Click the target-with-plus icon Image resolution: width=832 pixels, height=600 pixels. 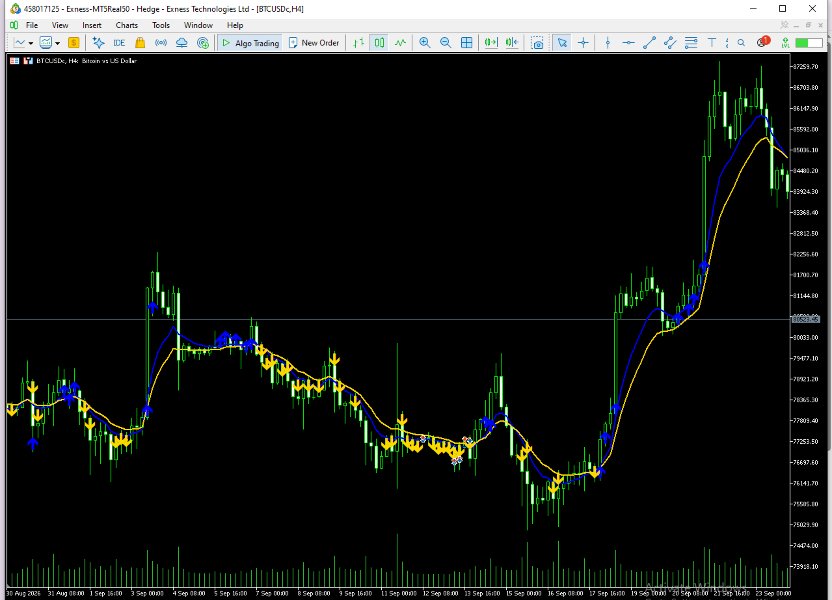[x=203, y=42]
